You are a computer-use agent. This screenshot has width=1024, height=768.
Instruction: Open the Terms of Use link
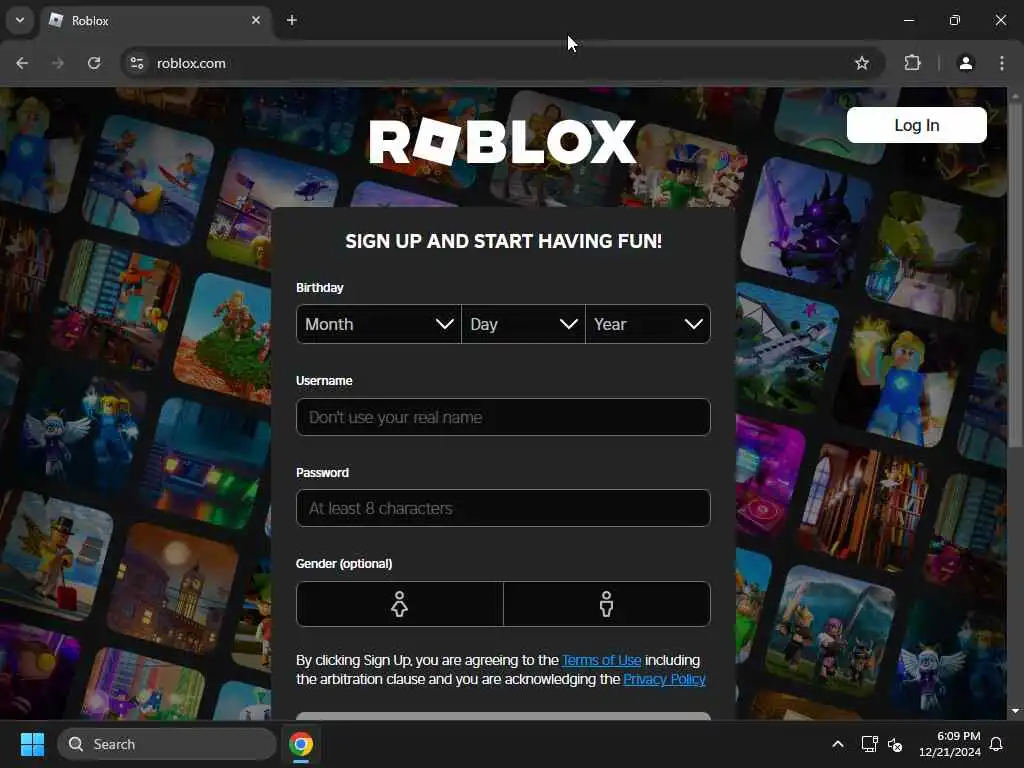[x=601, y=660]
